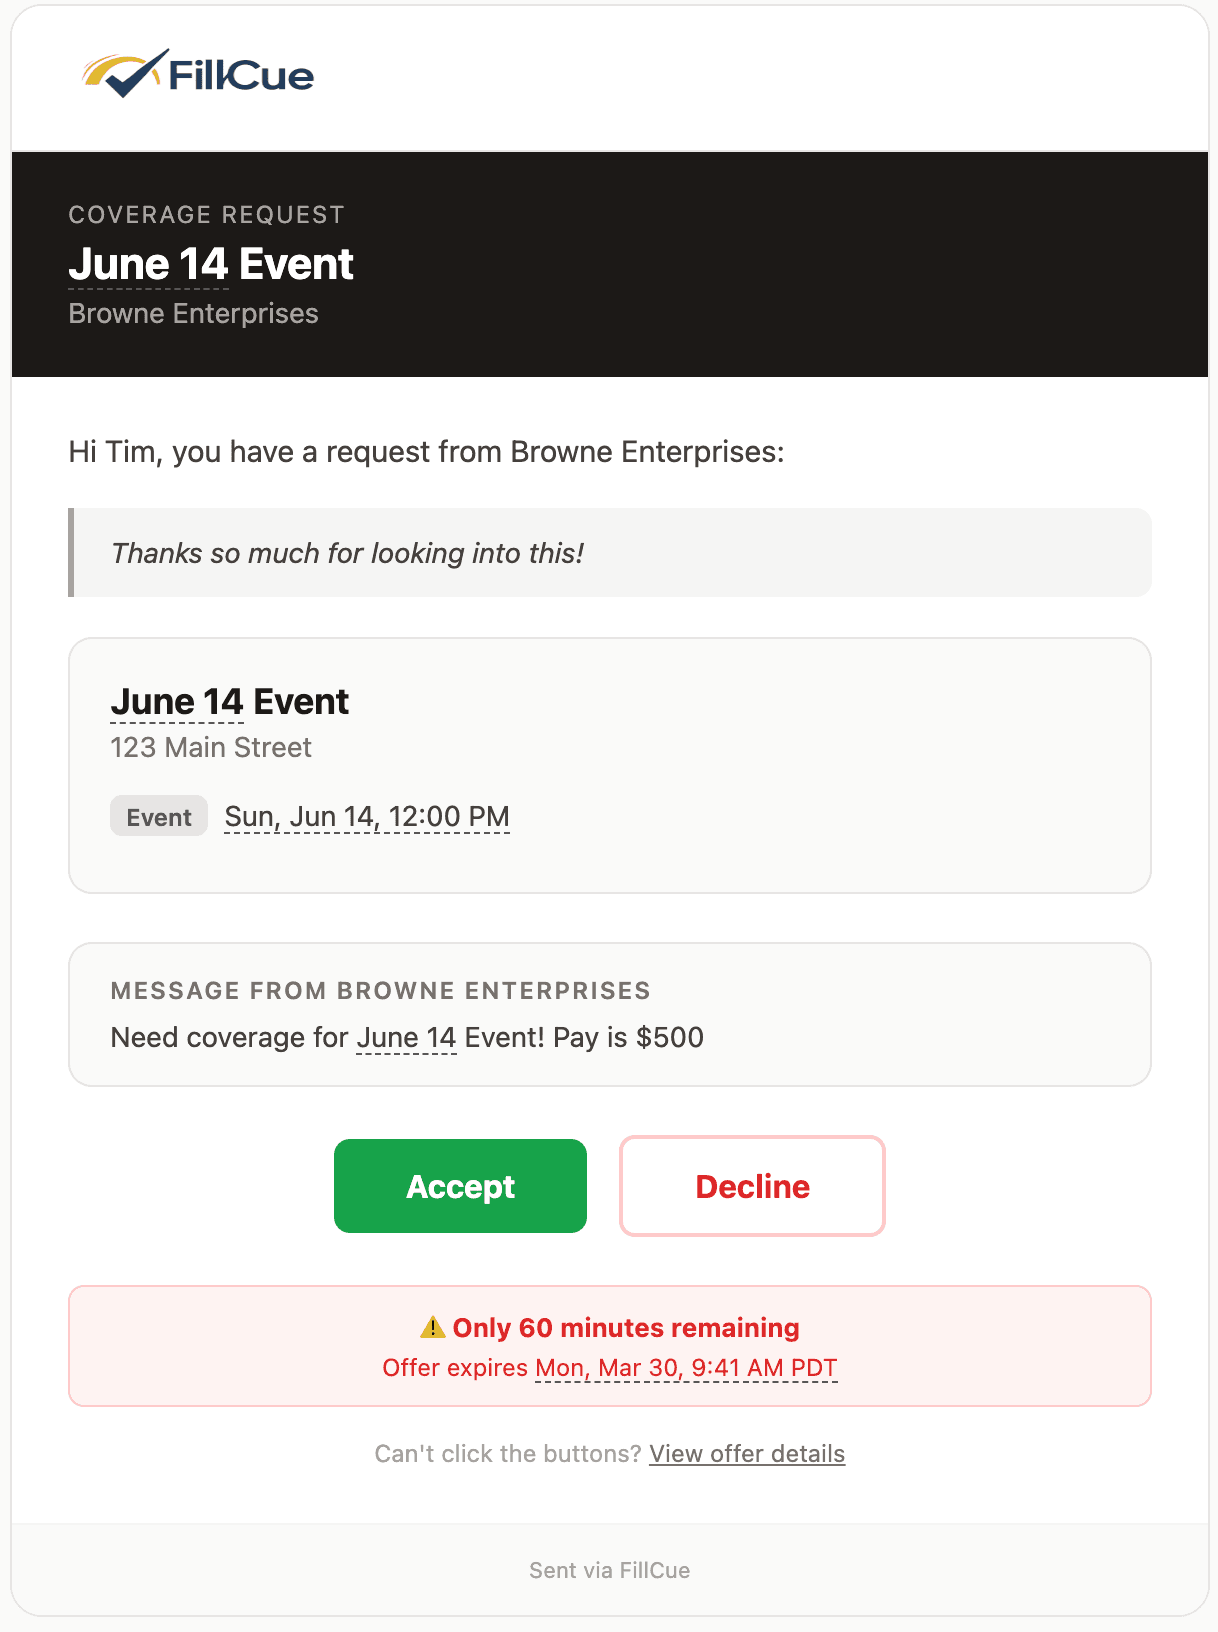Click the quoted note Thanks so much text

[x=349, y=553]
